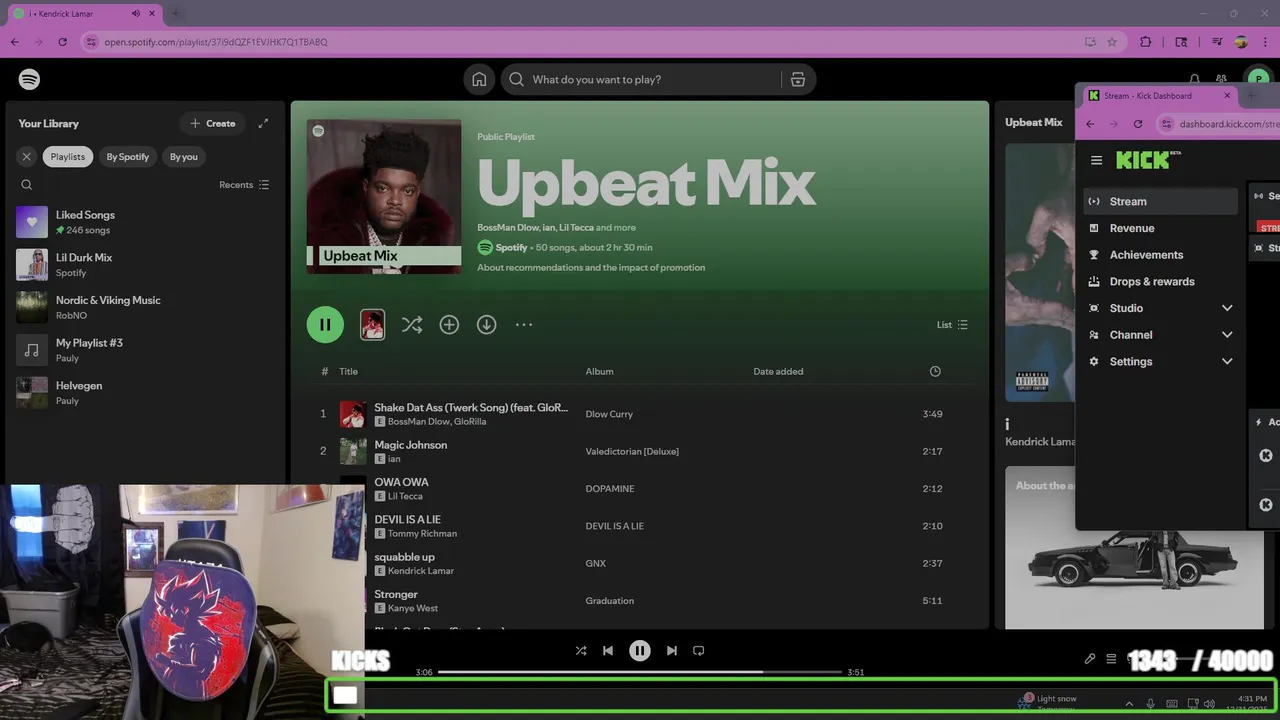Open the Recents sort dropdown
The image size is (1280, 720).
click(x=244, y=185)
